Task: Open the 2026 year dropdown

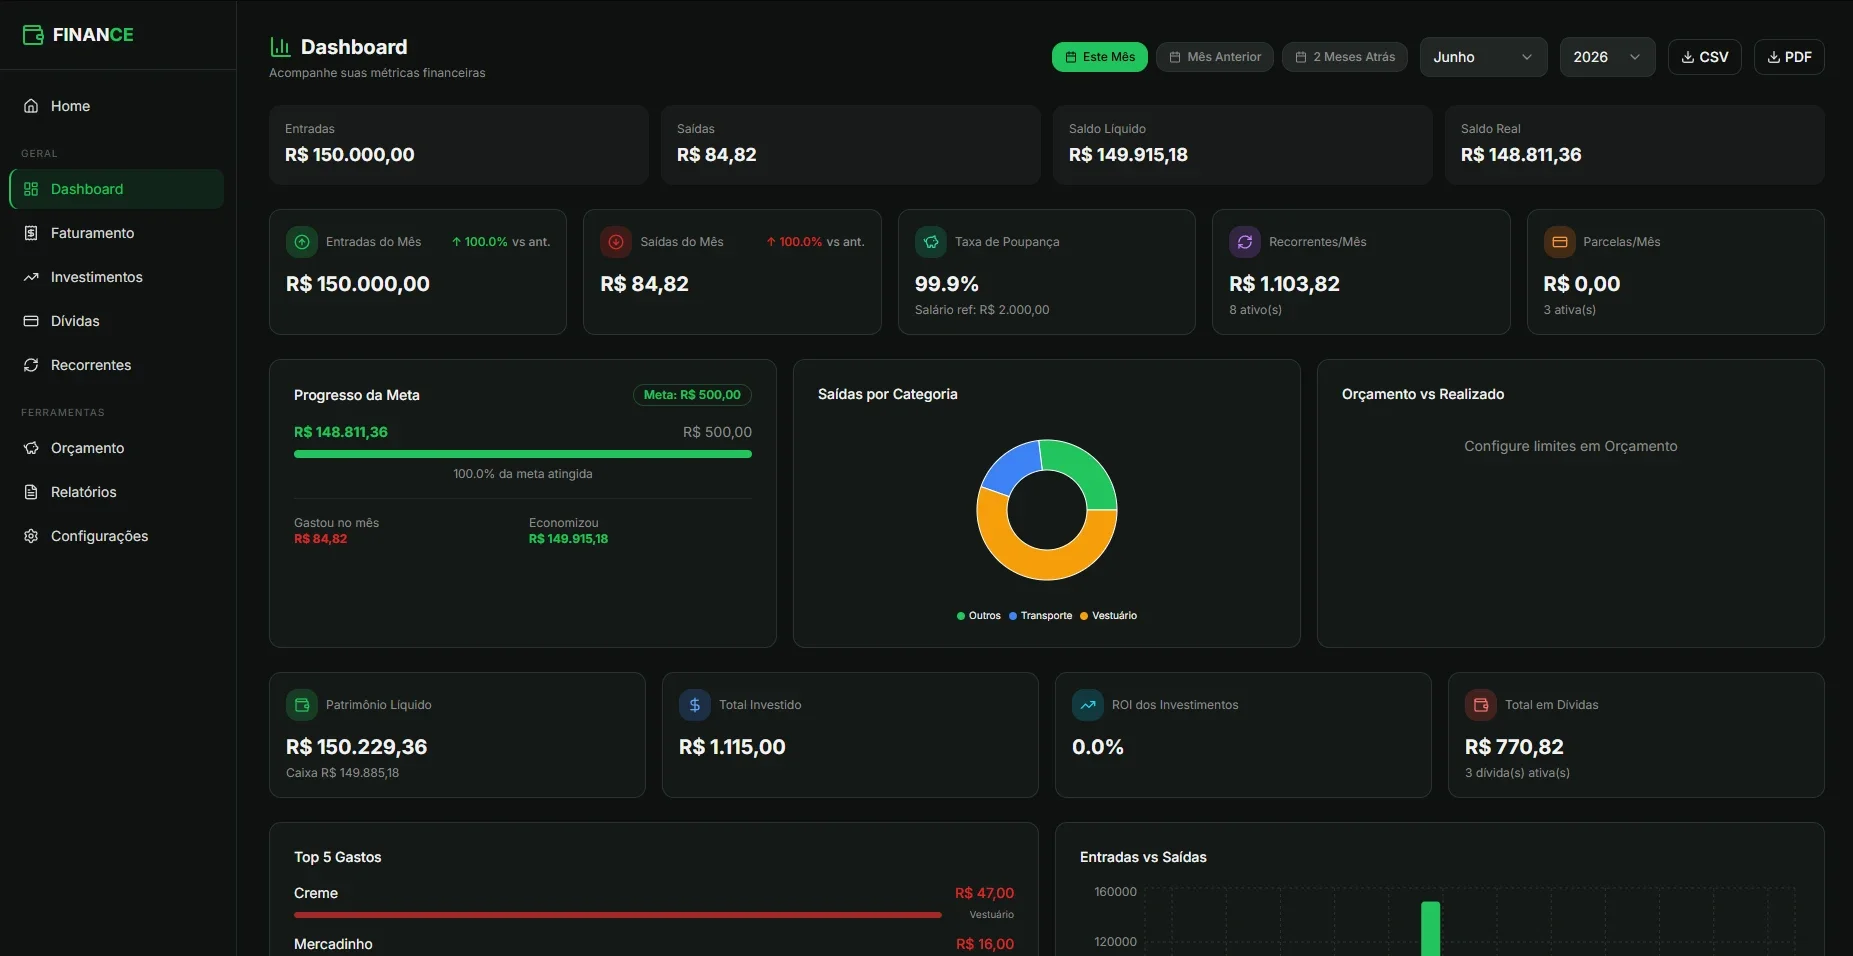Action: click(1607, 57)
